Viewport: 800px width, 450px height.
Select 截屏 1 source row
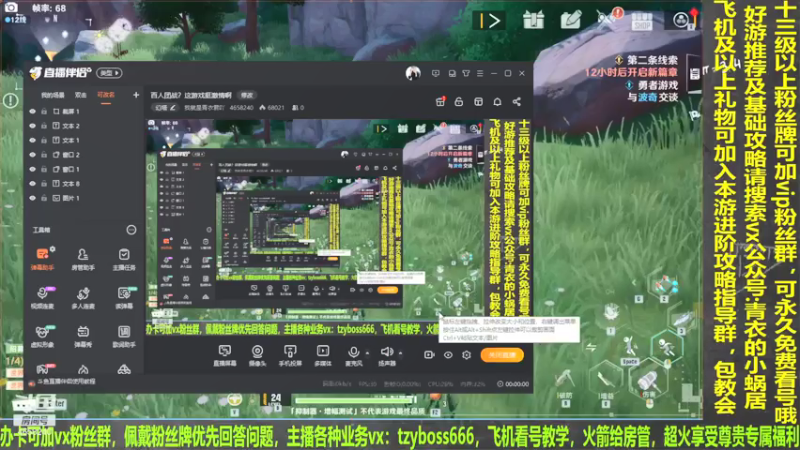pos(84,111)
